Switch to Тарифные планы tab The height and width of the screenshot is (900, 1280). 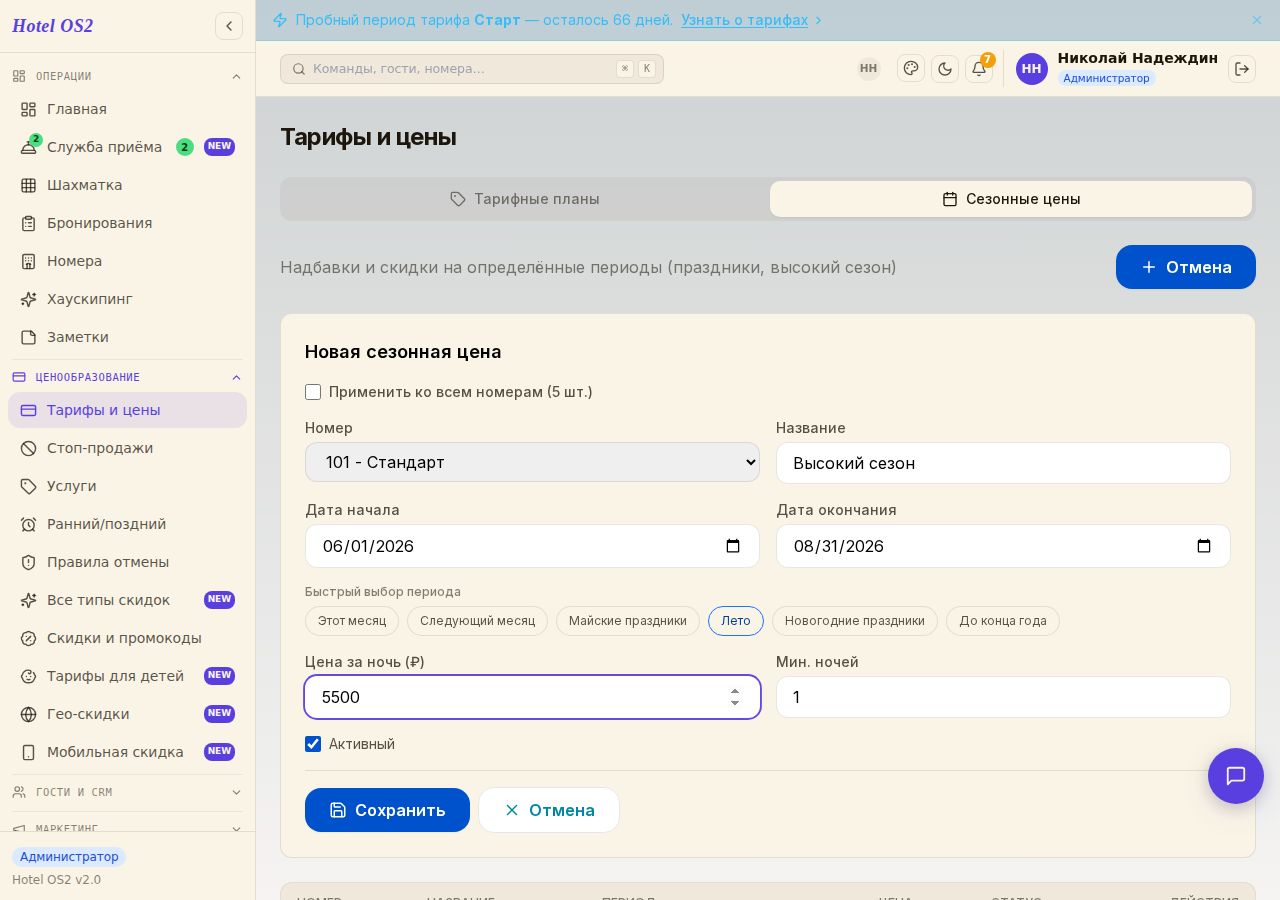525,199
